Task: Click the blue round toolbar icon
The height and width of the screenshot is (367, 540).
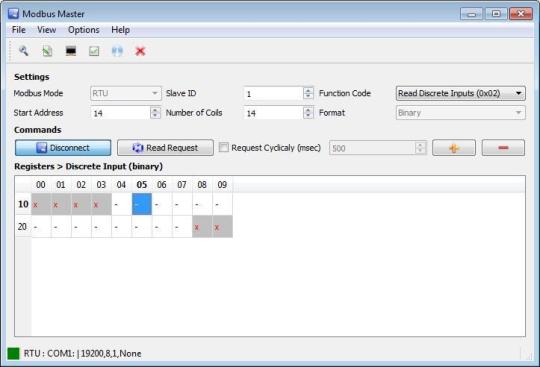Action: (117, 51)
